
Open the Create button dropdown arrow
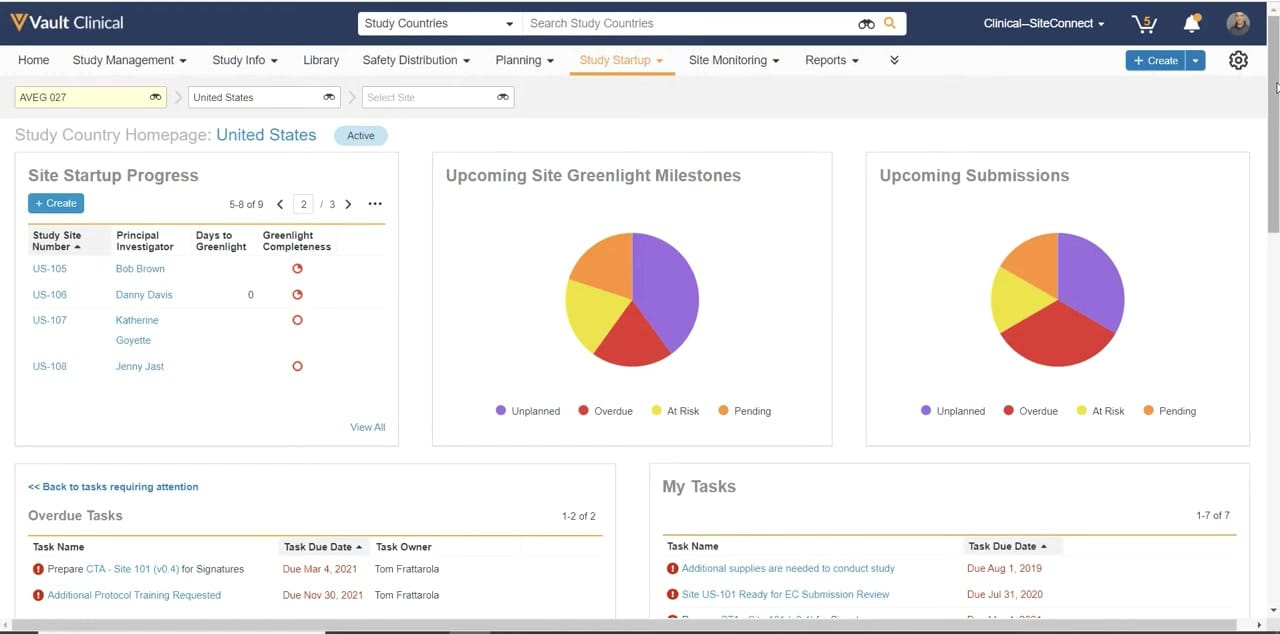click(1195, 60)
